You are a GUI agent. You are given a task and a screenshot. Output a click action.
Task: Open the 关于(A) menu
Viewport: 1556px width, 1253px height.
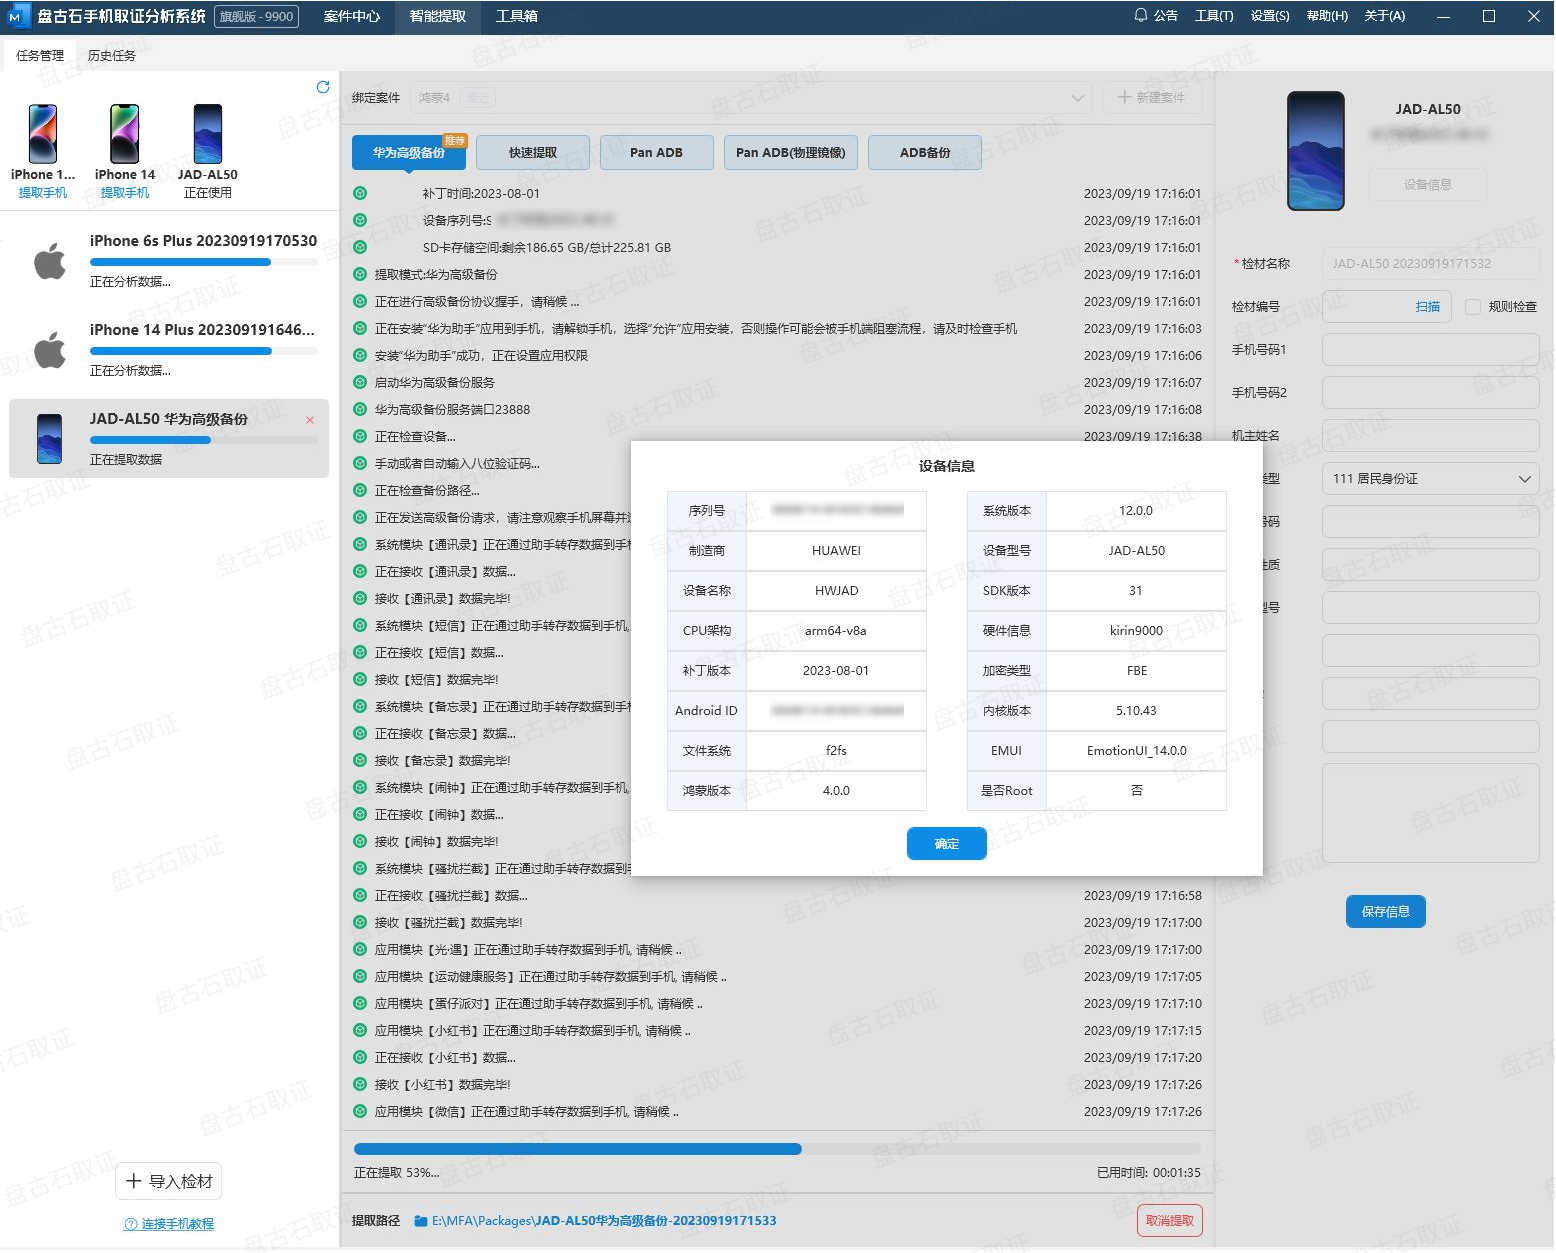[x=1384, y=16]
